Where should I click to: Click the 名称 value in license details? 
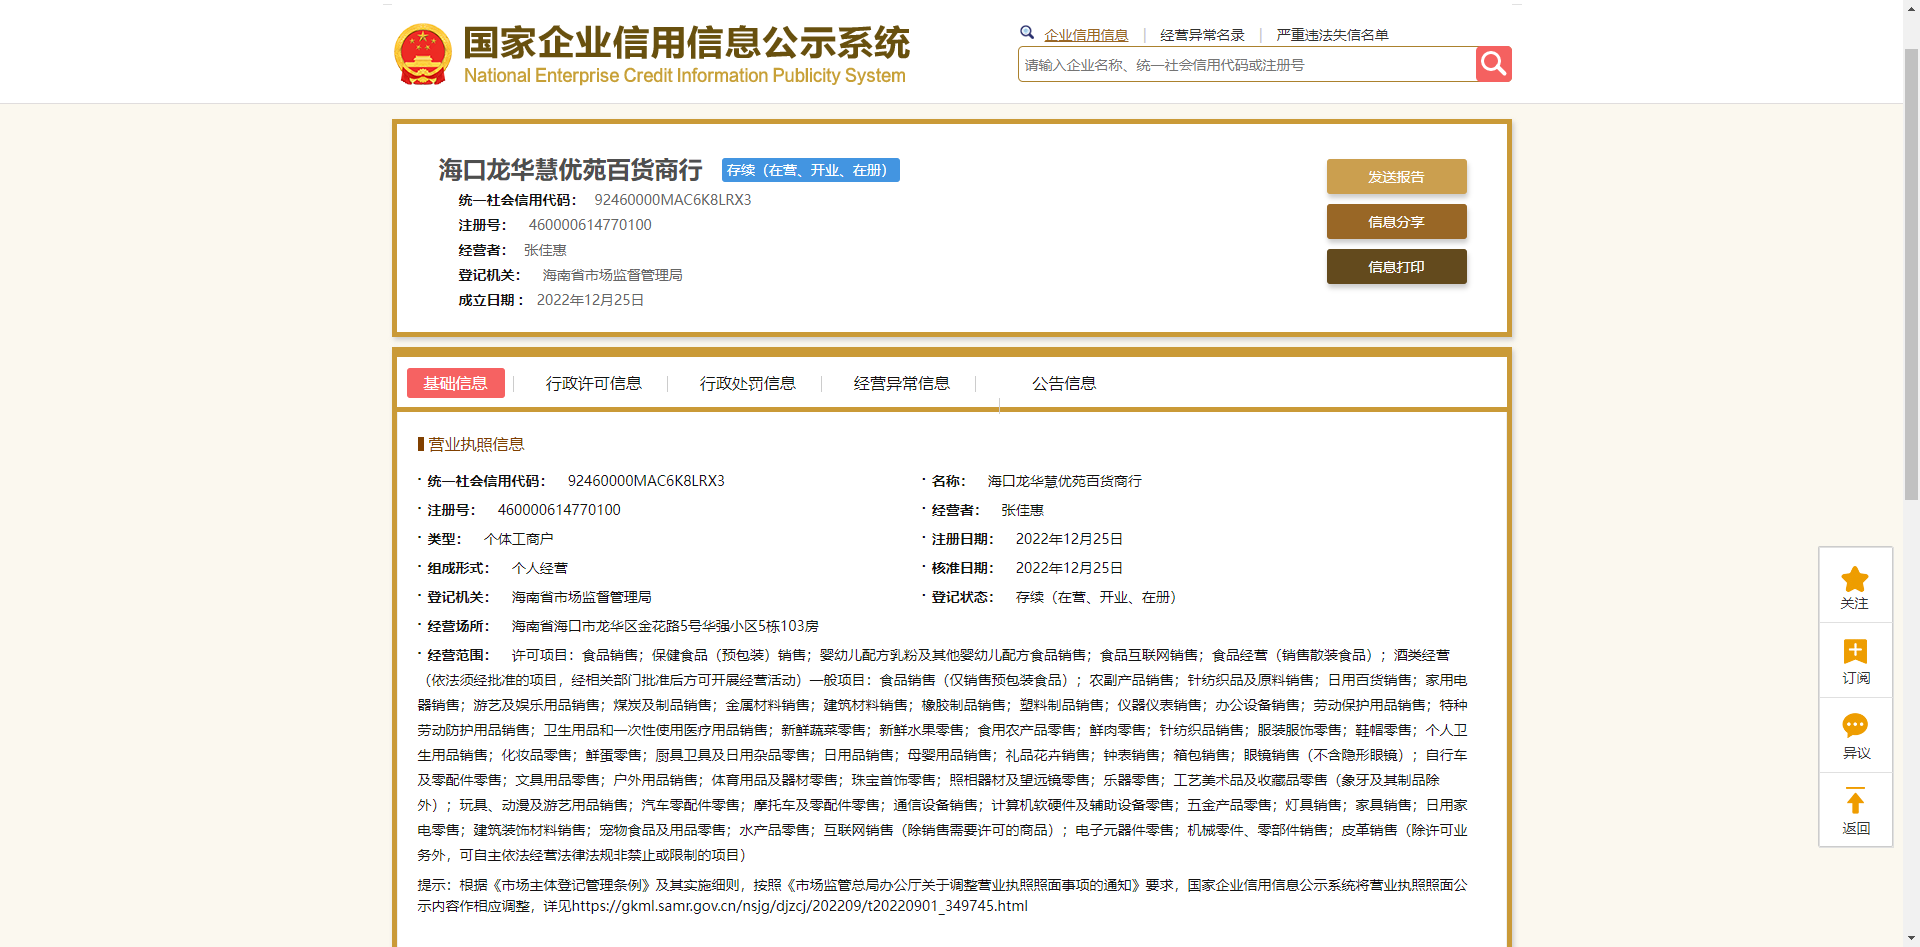1064,481
